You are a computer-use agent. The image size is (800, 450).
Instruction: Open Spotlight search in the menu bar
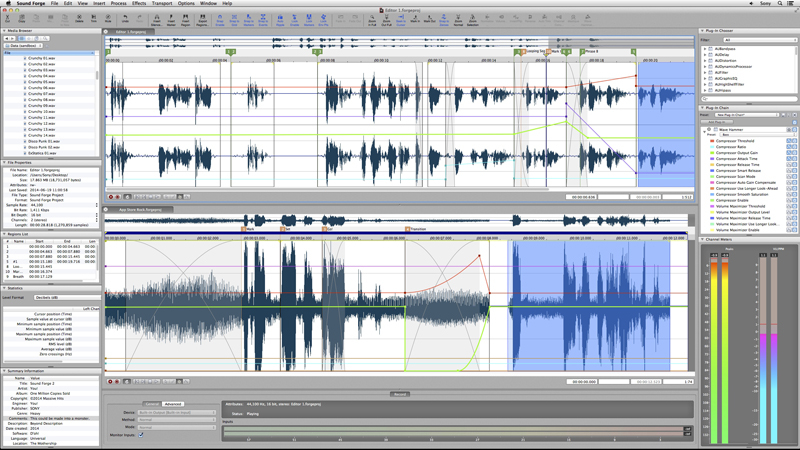(x=780, y=3)
